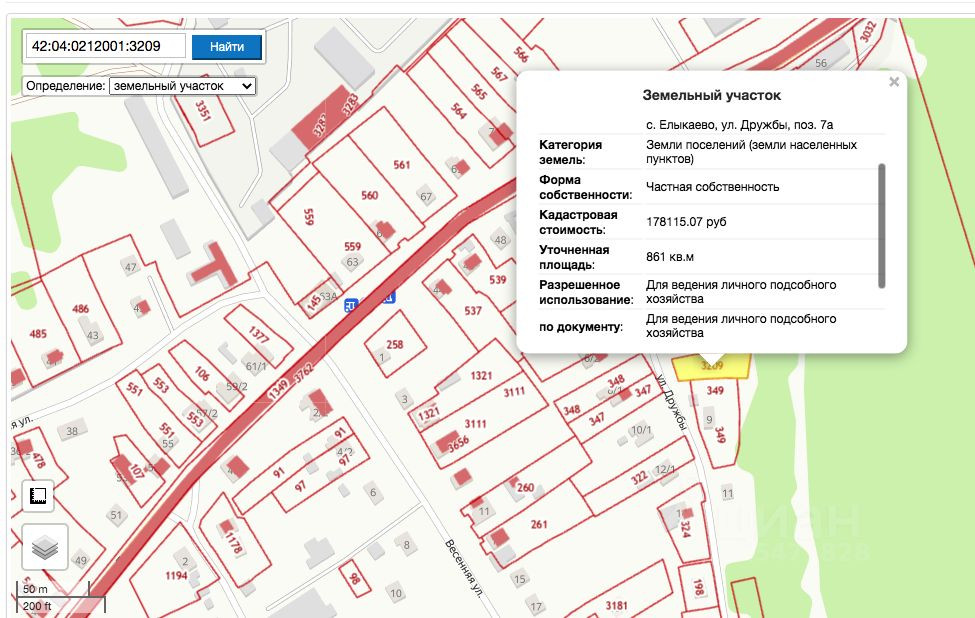This screenshot has height=618, width=975.
Task: Select parcel labeled 1178
Action: 233,543
